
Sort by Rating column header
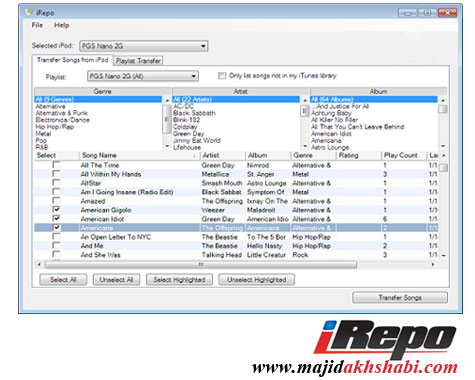click(x=359, y=155)
